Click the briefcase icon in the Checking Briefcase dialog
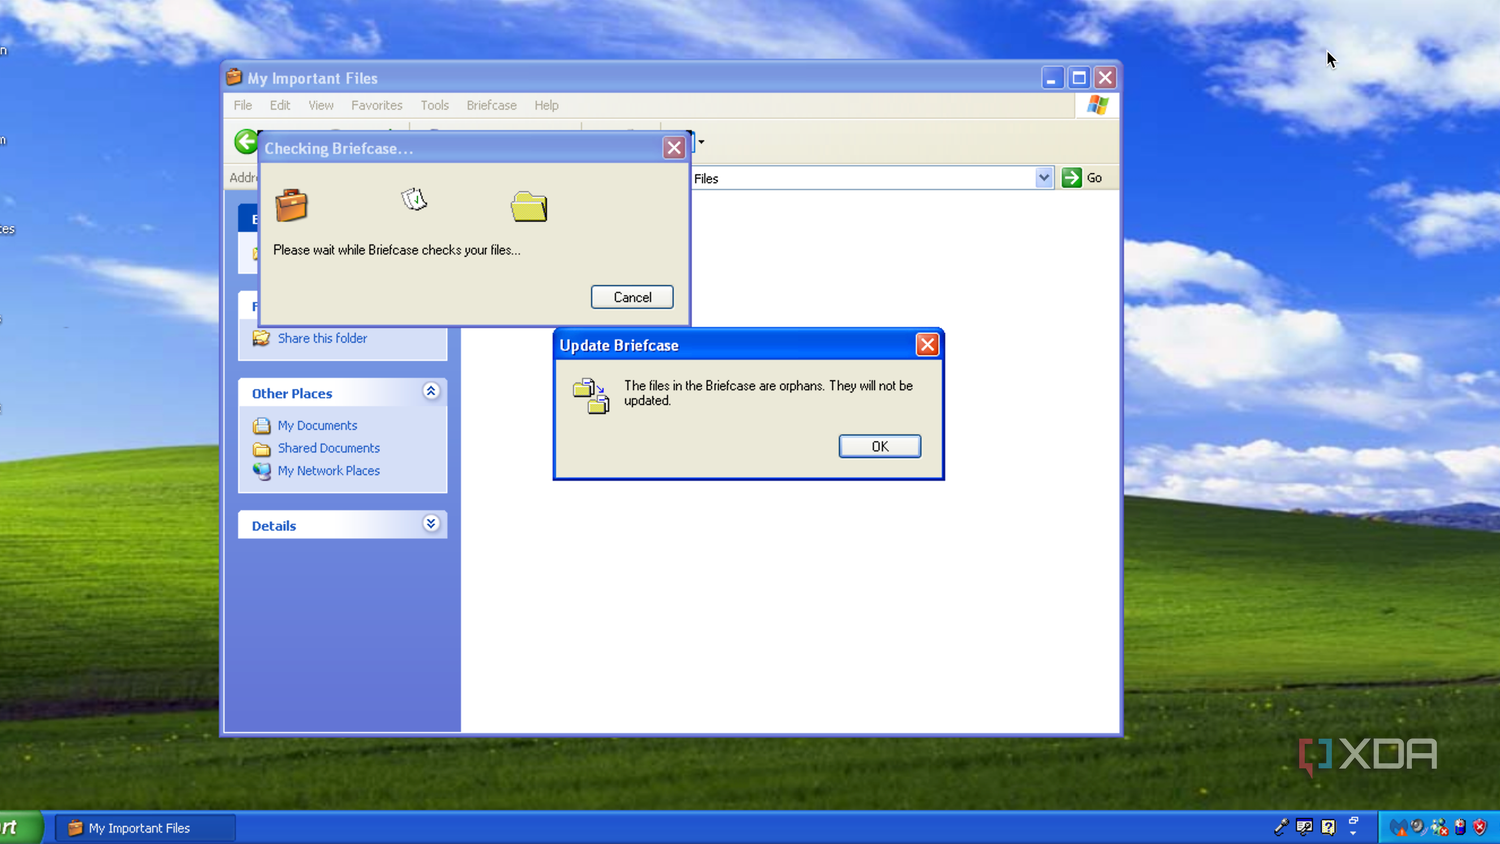This screenshot has height=844, width=1500. (x=291, y=206)
